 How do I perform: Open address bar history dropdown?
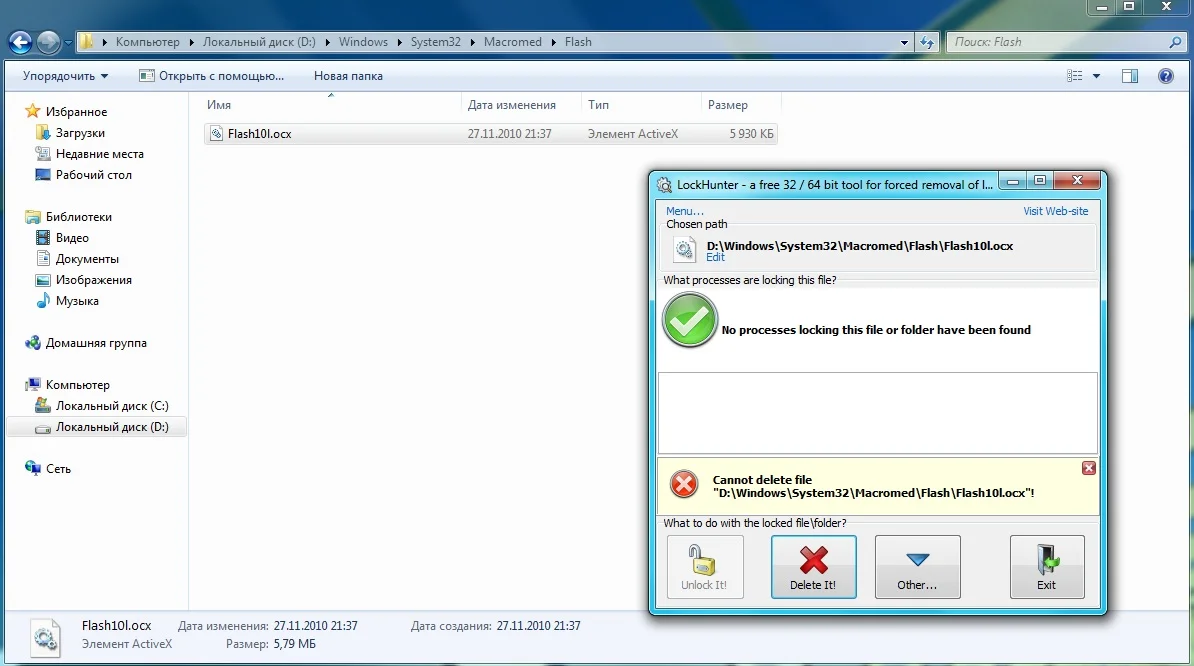click(x=904, y=43)
